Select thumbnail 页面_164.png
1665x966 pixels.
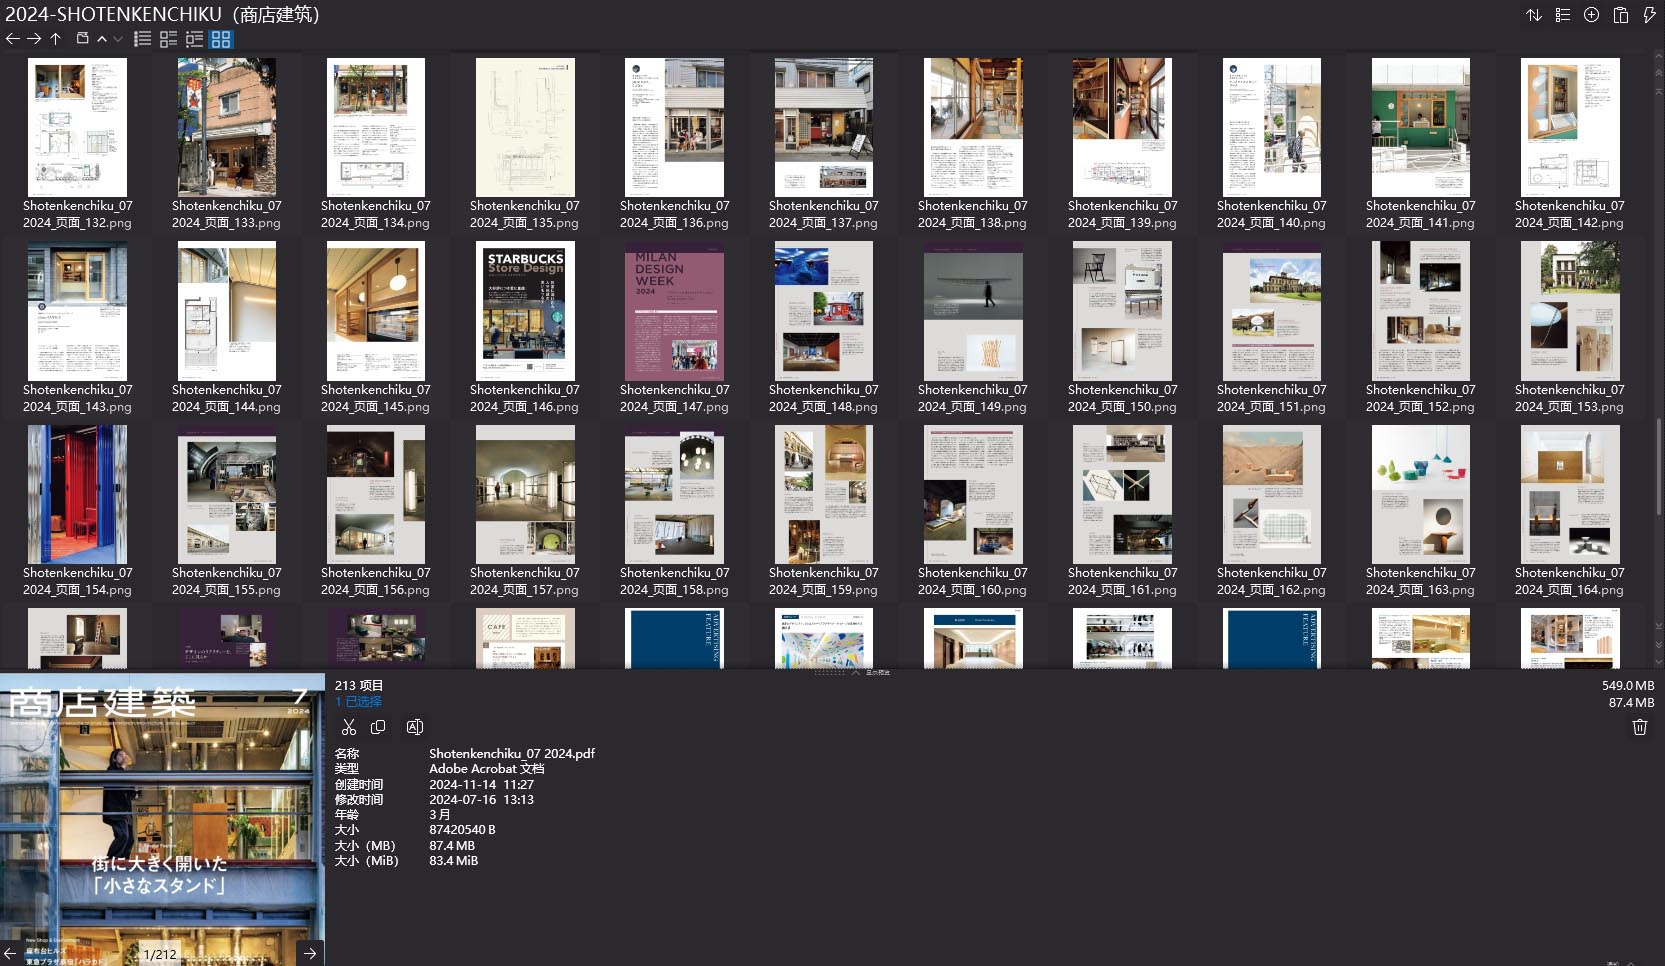(1570, 494)
